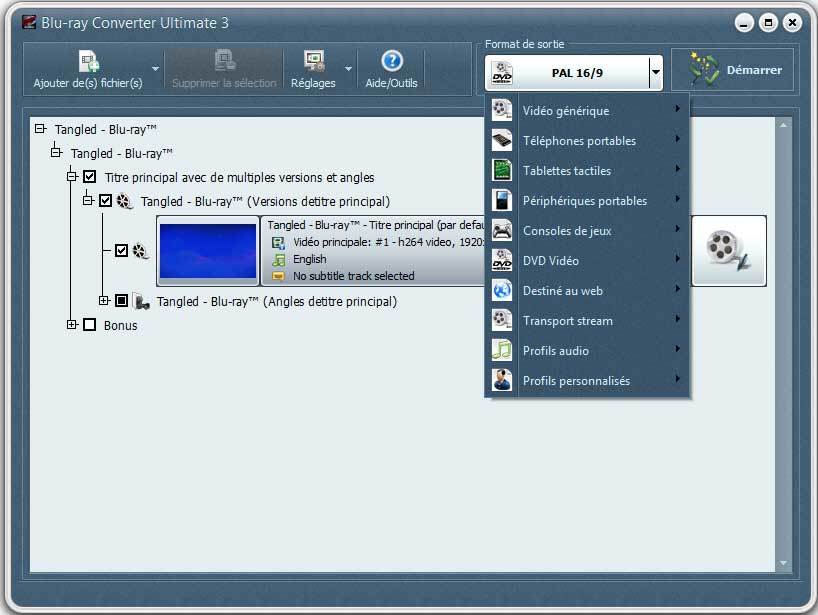The image size is (818, 615).
Task: Toggle the checkbox beside the video thumbnail
Action: coord(122,250)
